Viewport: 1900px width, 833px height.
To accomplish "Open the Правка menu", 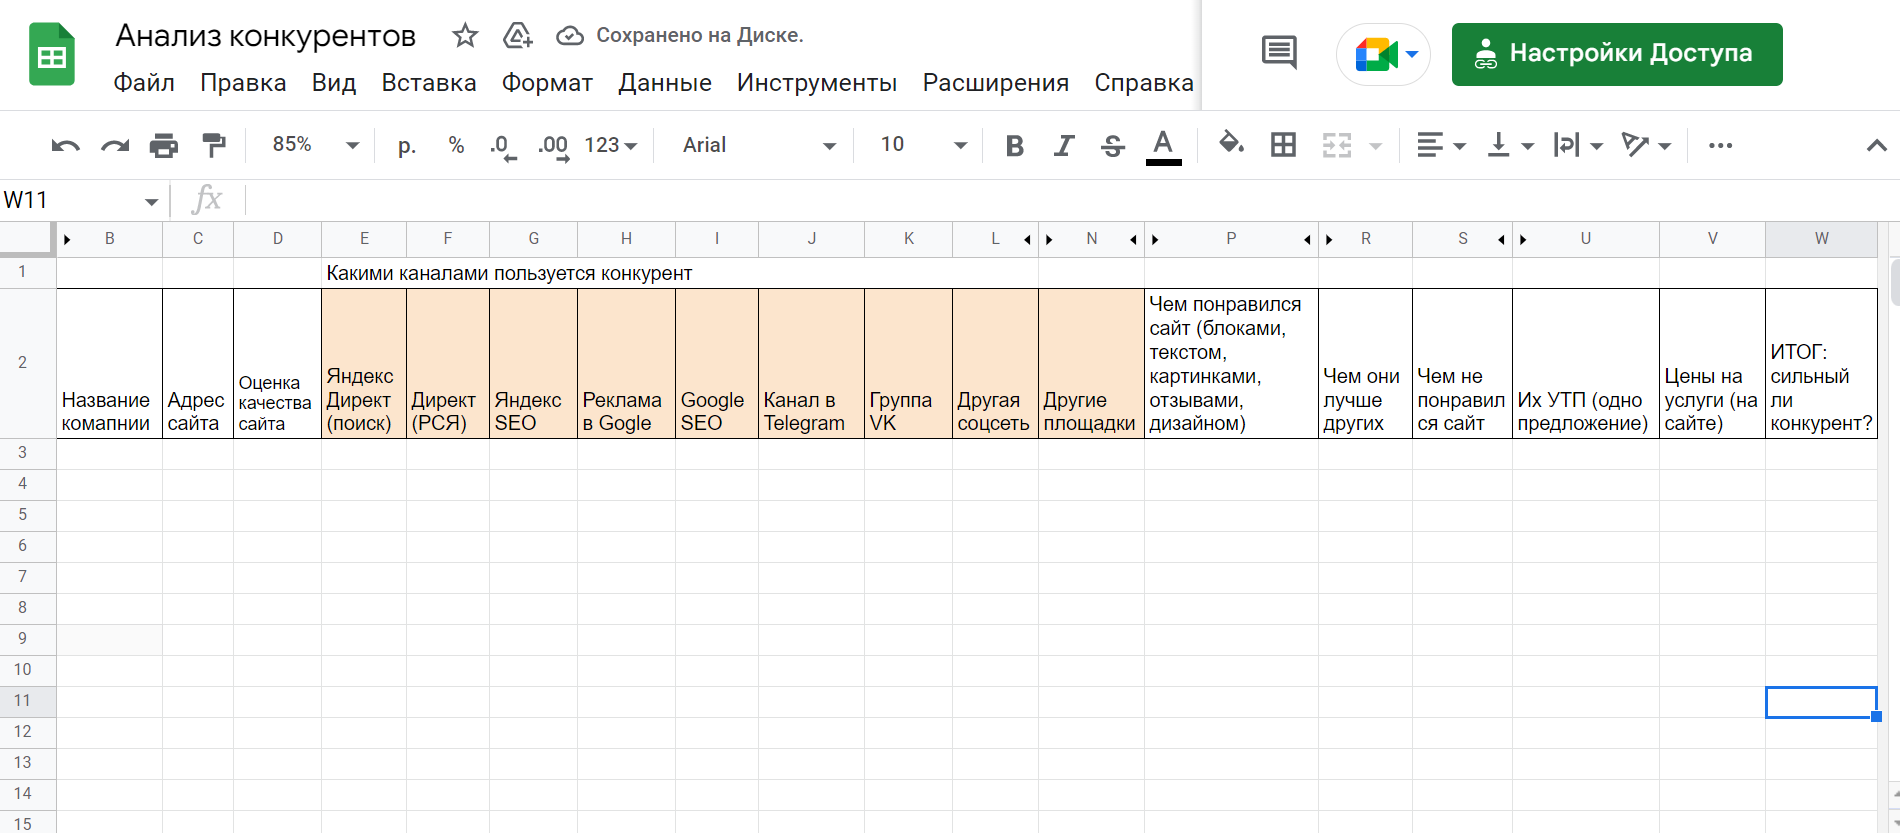I will (243, 83).
